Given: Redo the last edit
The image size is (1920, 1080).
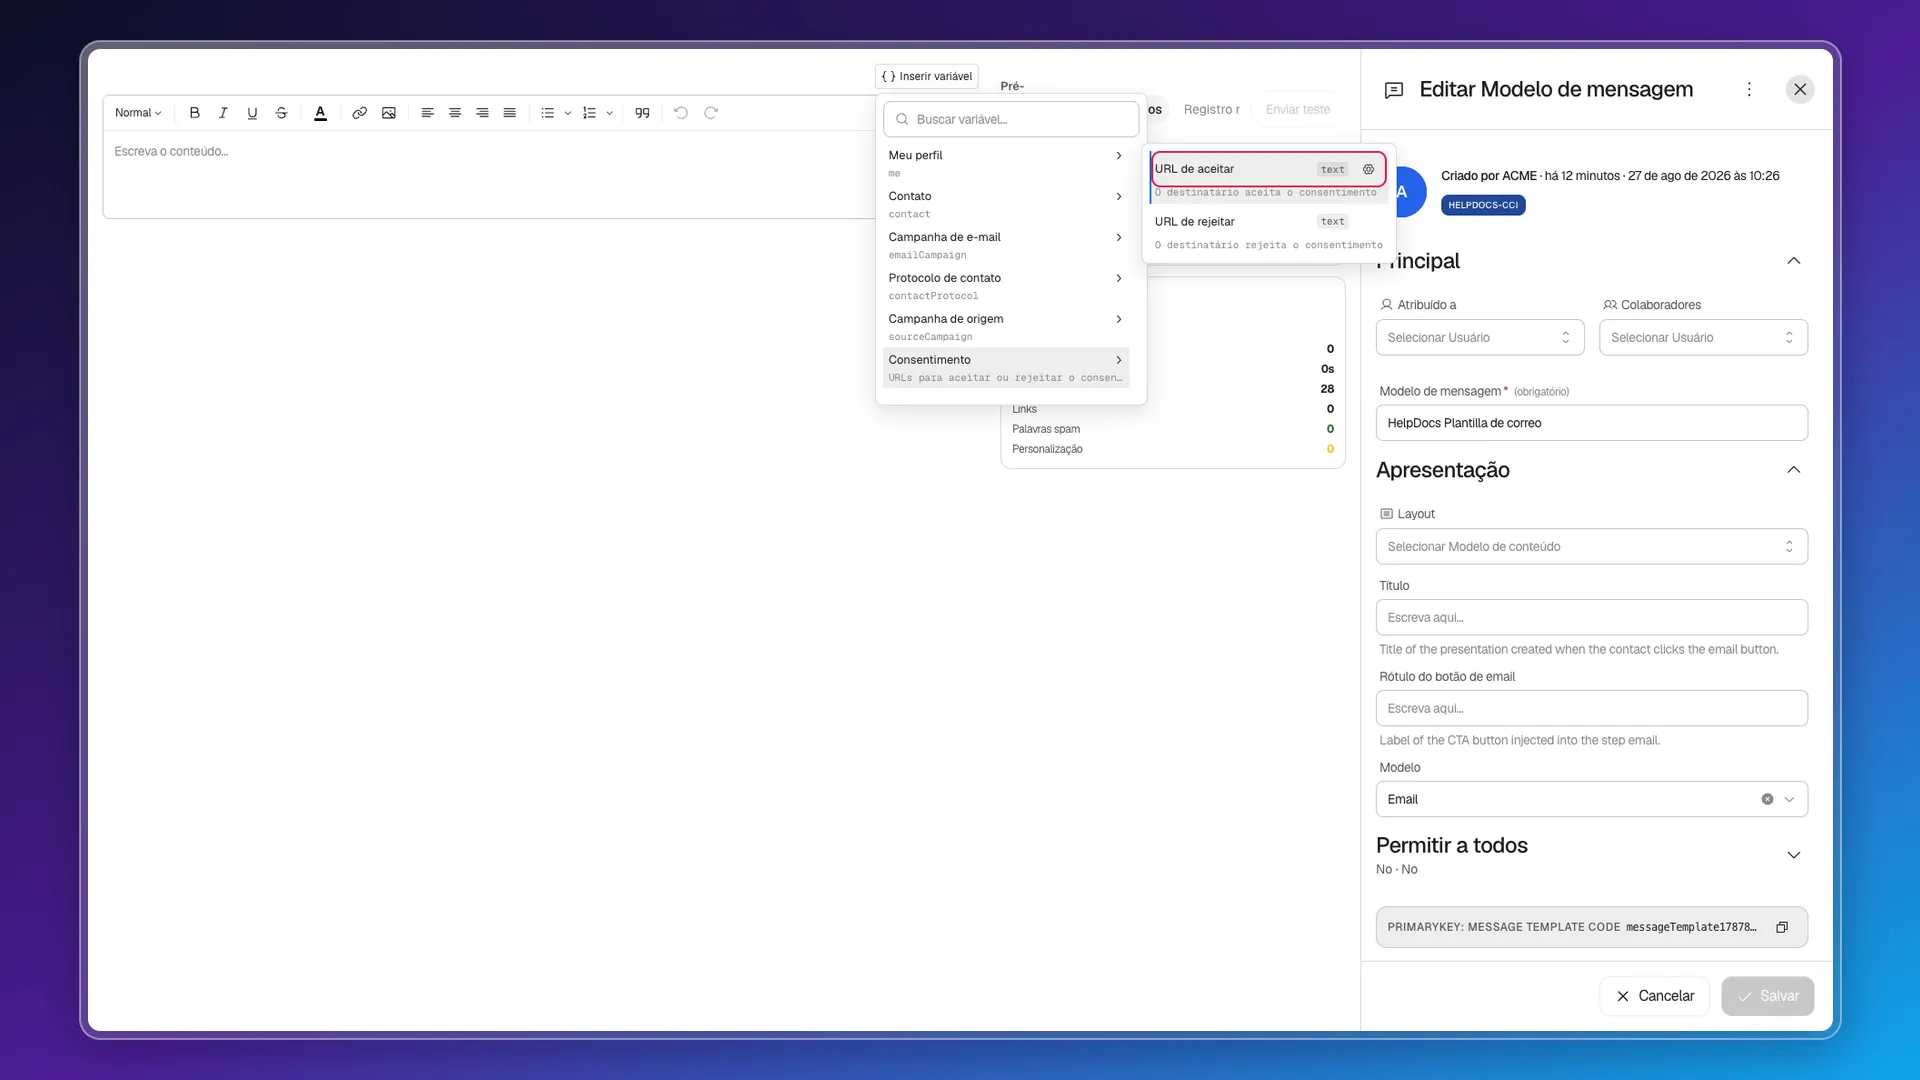Looking at the screenshot, I should pos(711,113).
